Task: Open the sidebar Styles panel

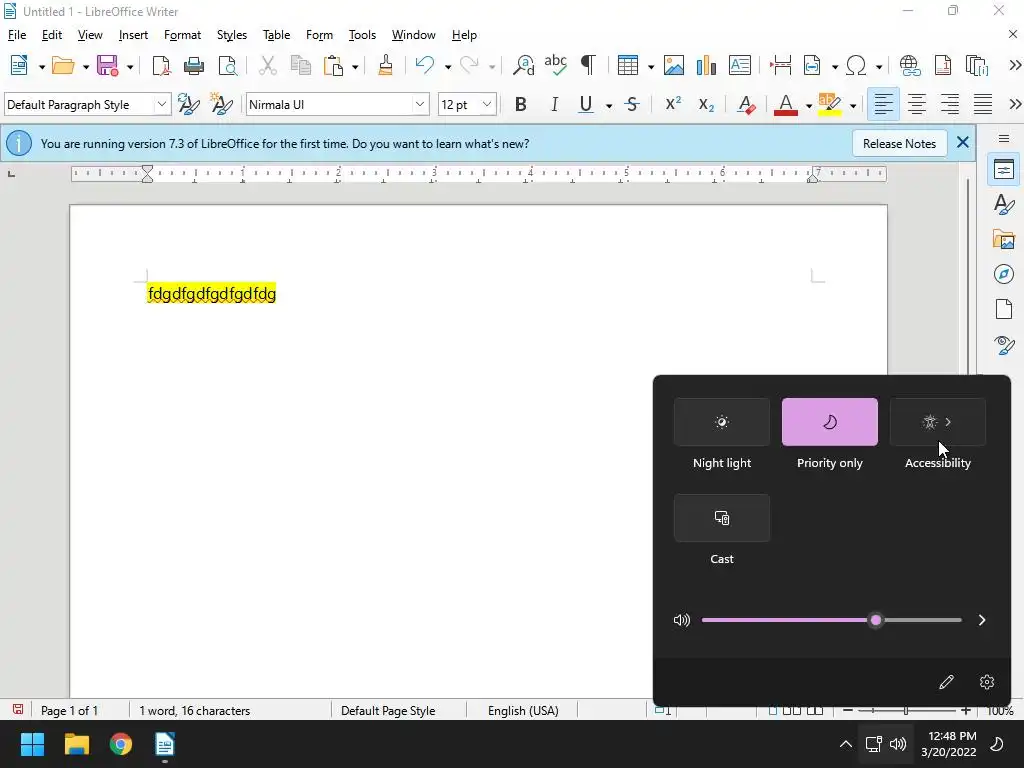Action: click(x=1004, y=204)
